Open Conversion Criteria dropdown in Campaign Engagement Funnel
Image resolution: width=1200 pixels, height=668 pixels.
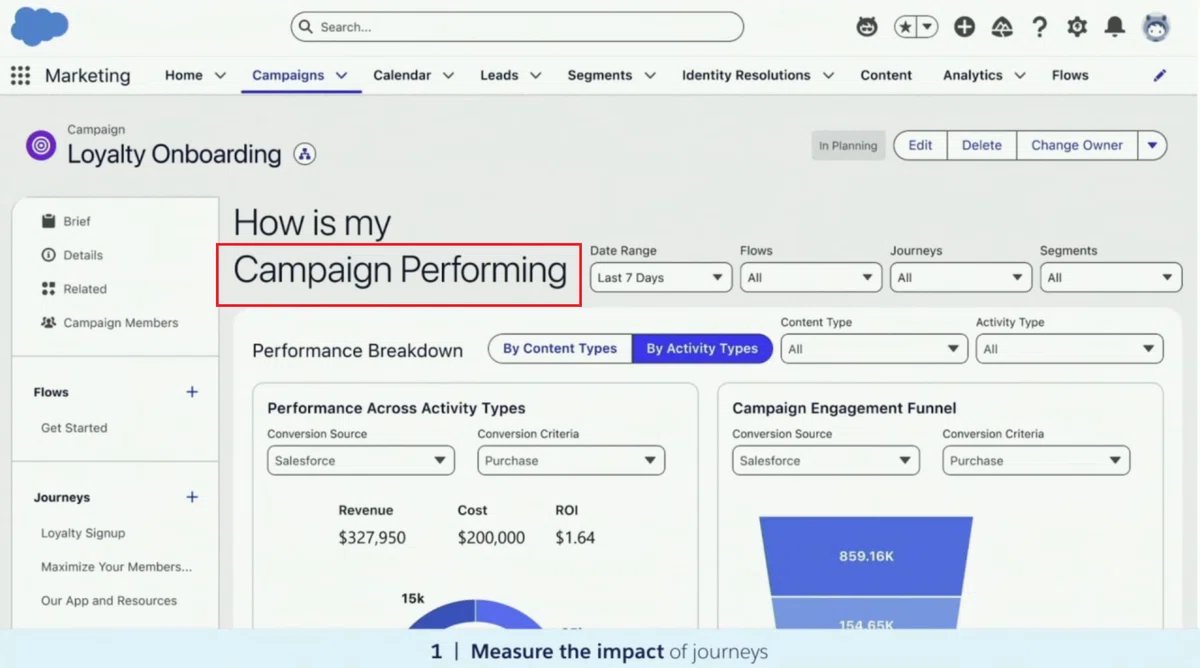[1036, 461]
